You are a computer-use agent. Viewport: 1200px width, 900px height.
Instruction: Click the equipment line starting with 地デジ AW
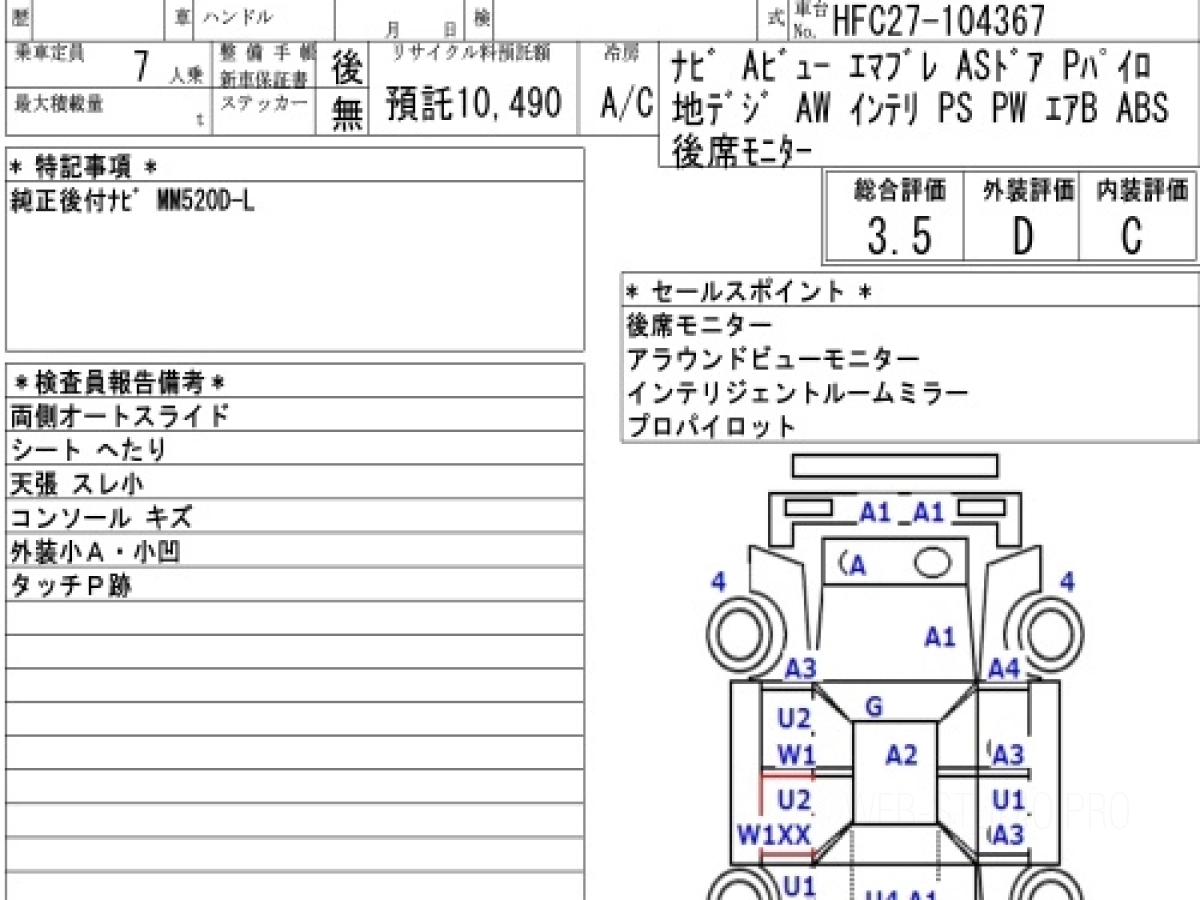pos(920,107)
